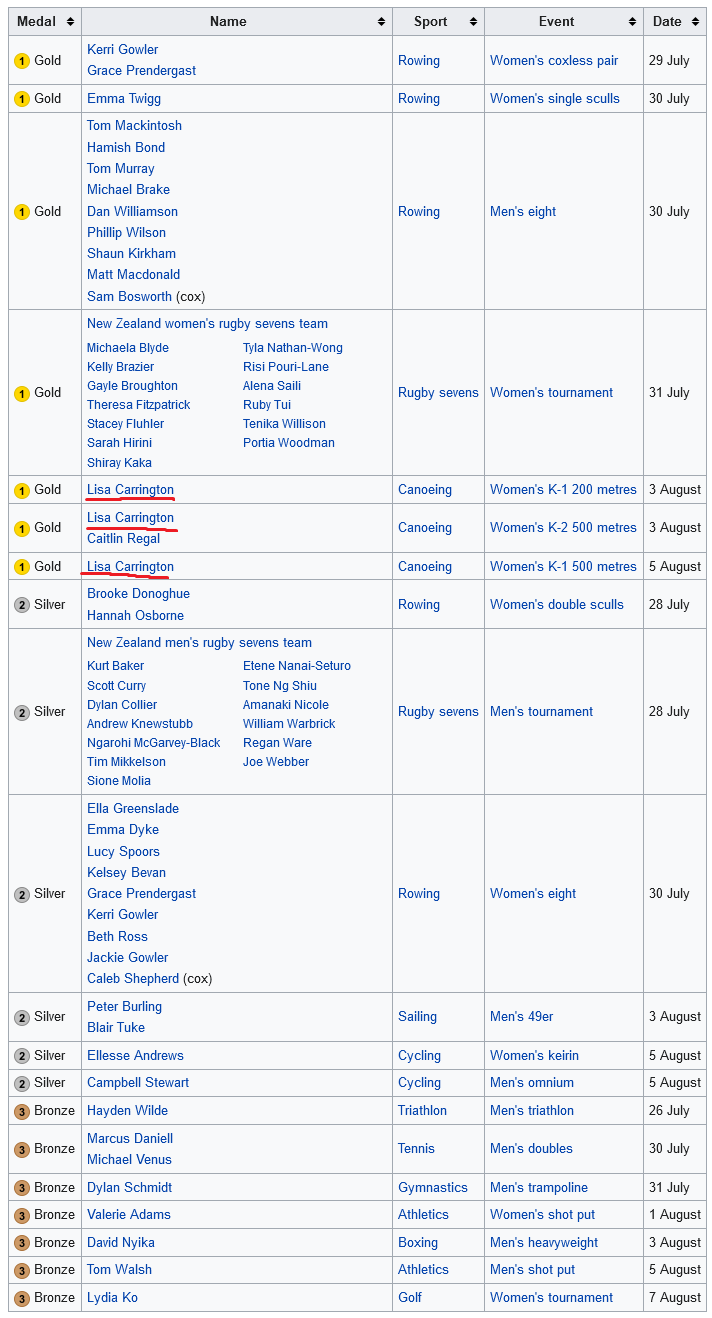Open Kerri Gowler link in coxless pair row
This screenshot has height=1318, width=712.
[x=122, y=49]
